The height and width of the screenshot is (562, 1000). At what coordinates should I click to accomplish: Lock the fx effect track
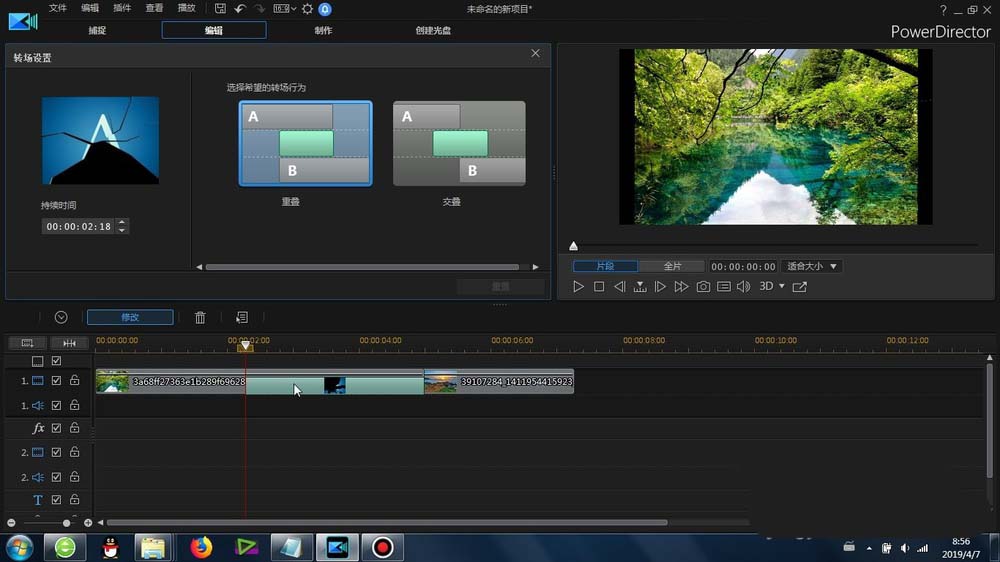75,427
